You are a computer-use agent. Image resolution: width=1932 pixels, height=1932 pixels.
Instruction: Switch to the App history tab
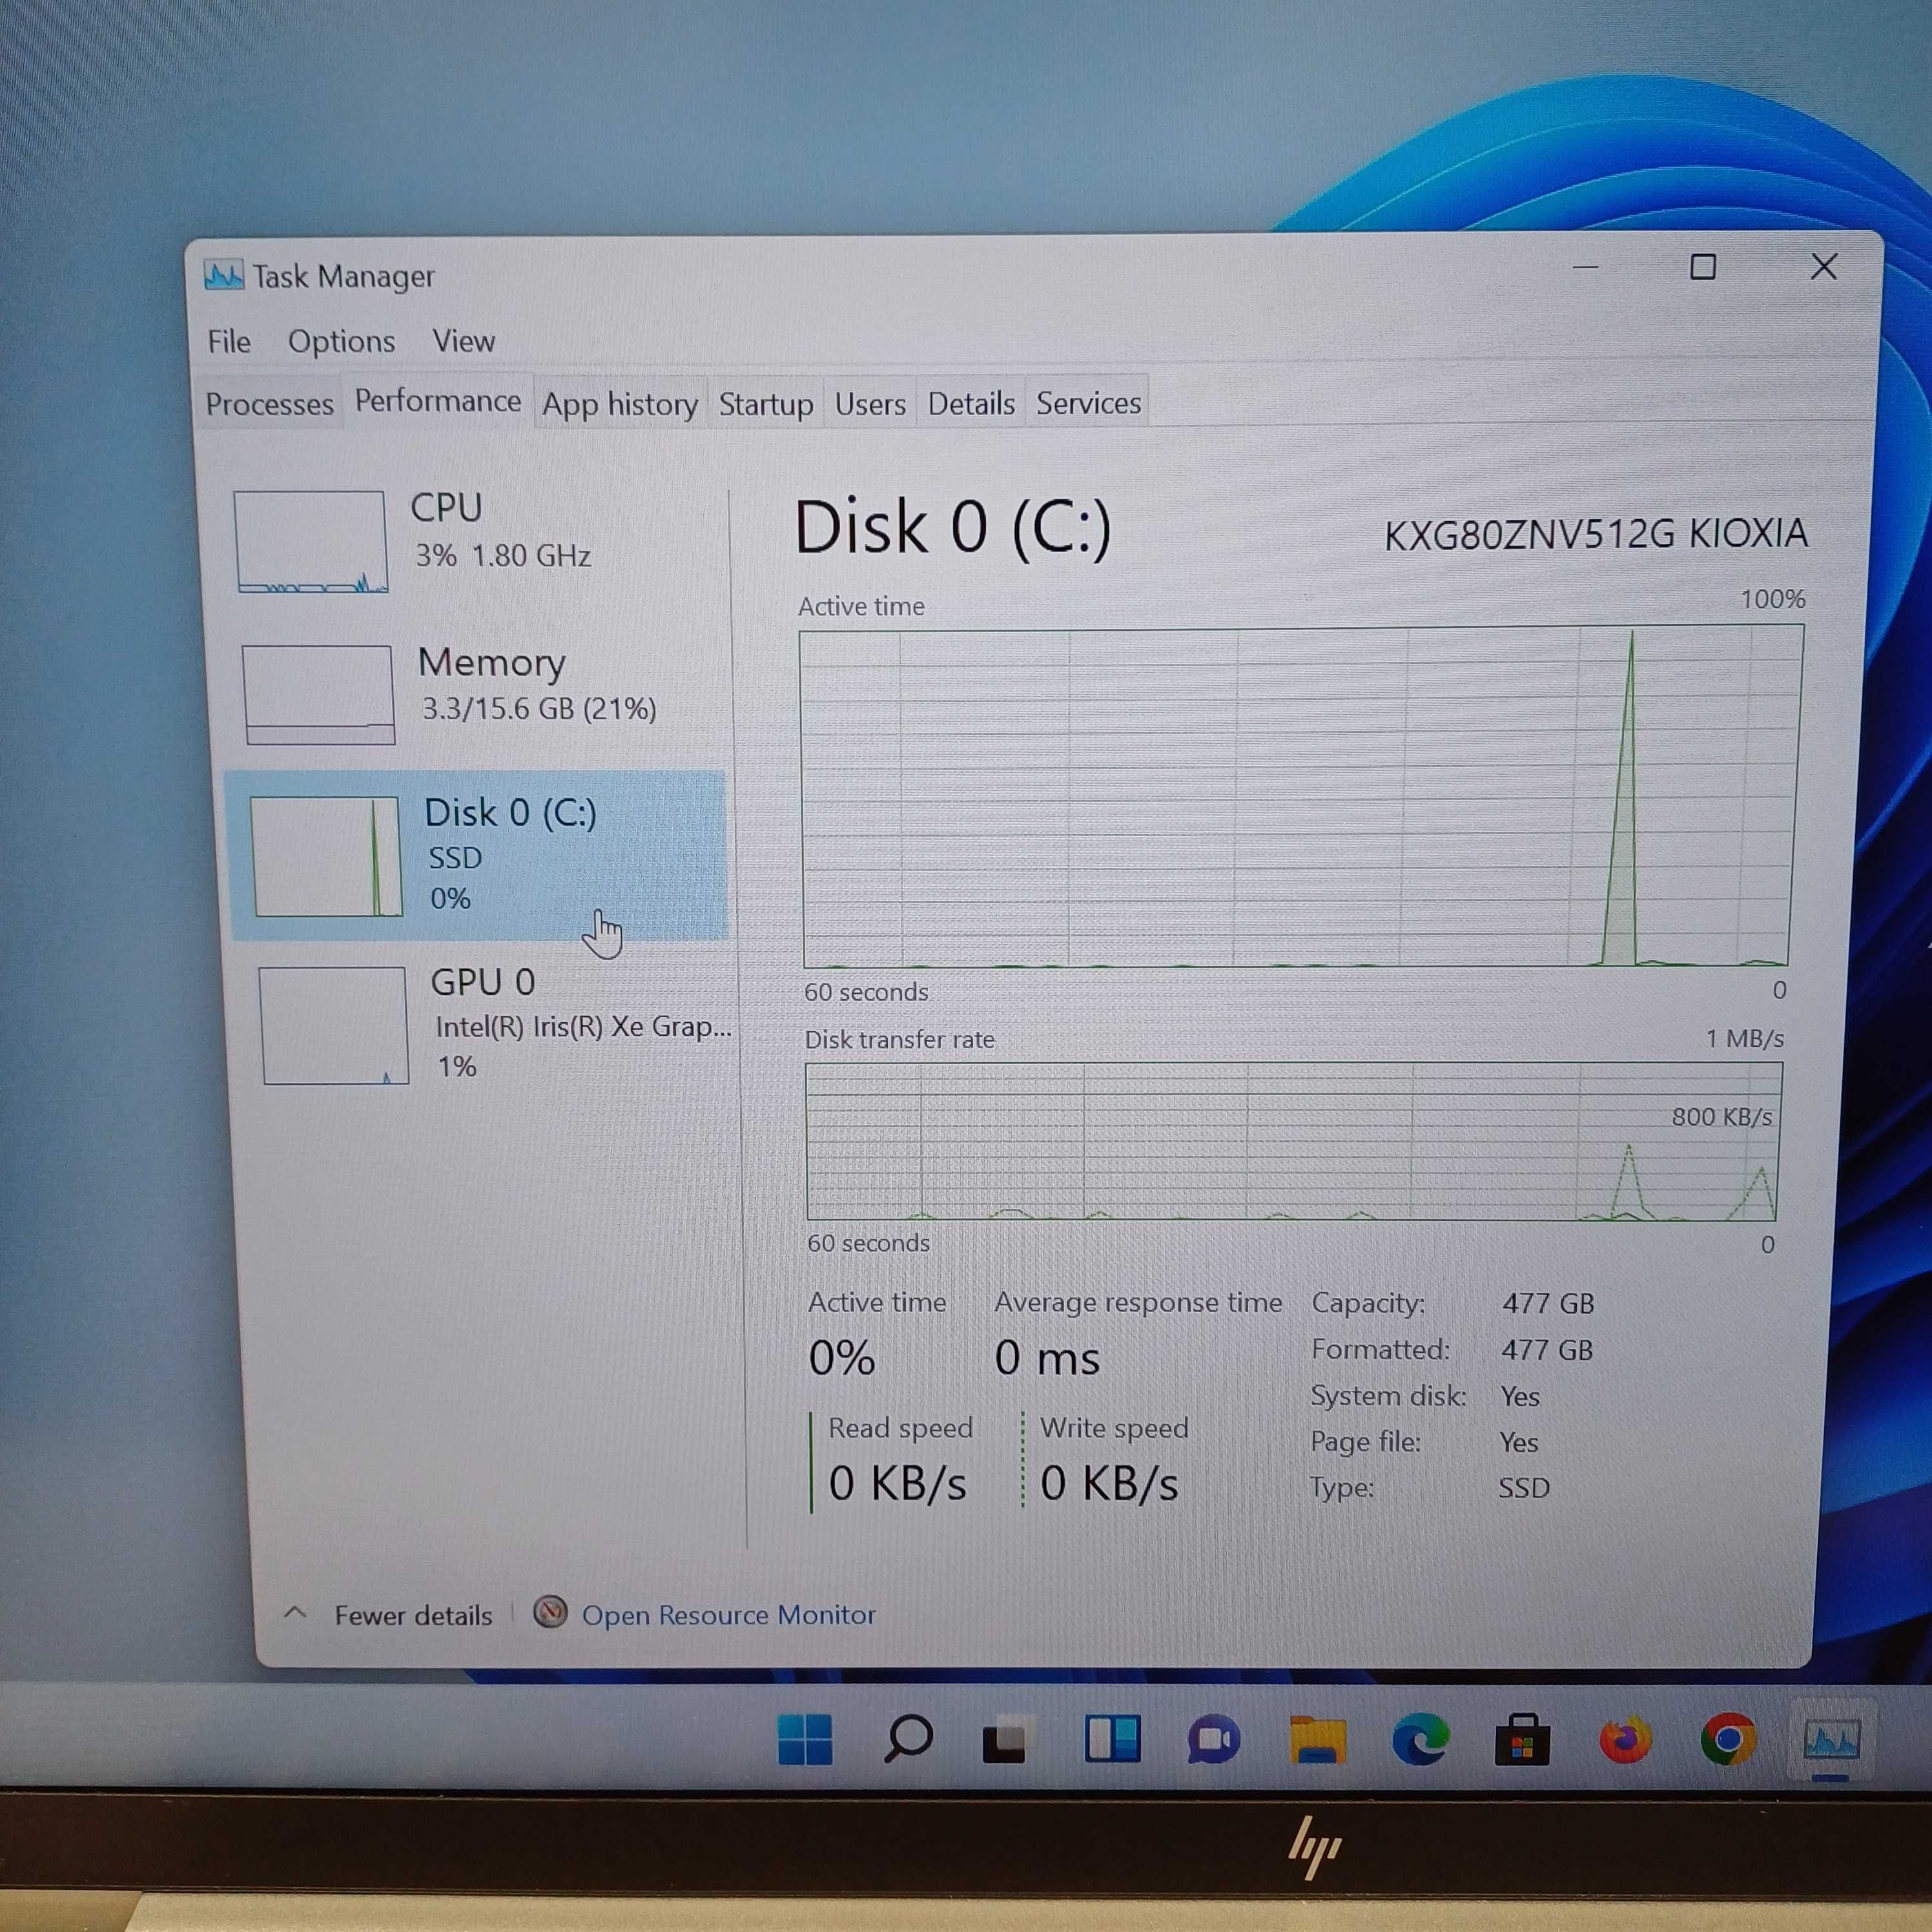coord(620,404)
